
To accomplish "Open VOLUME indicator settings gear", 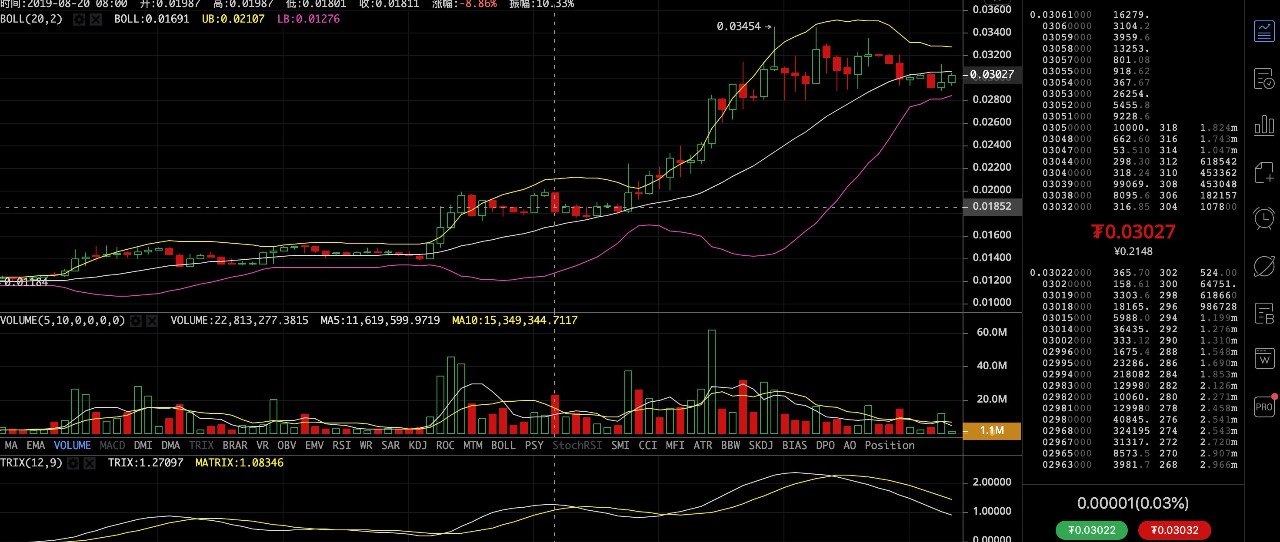I will click(x=137, y=321).
